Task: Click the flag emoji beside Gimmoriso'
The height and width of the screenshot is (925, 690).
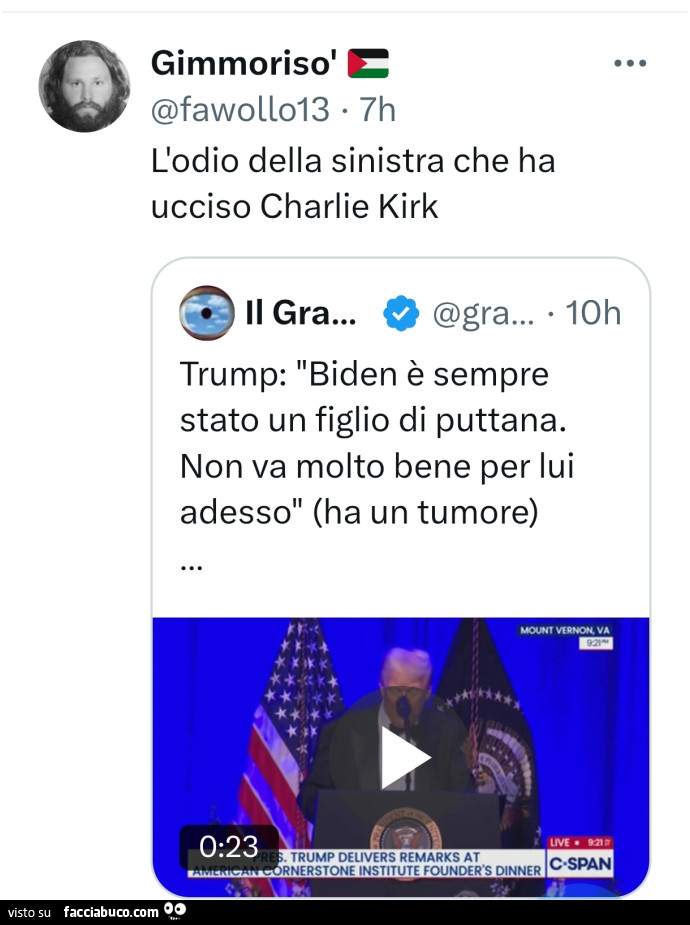Action: point(367,63)
